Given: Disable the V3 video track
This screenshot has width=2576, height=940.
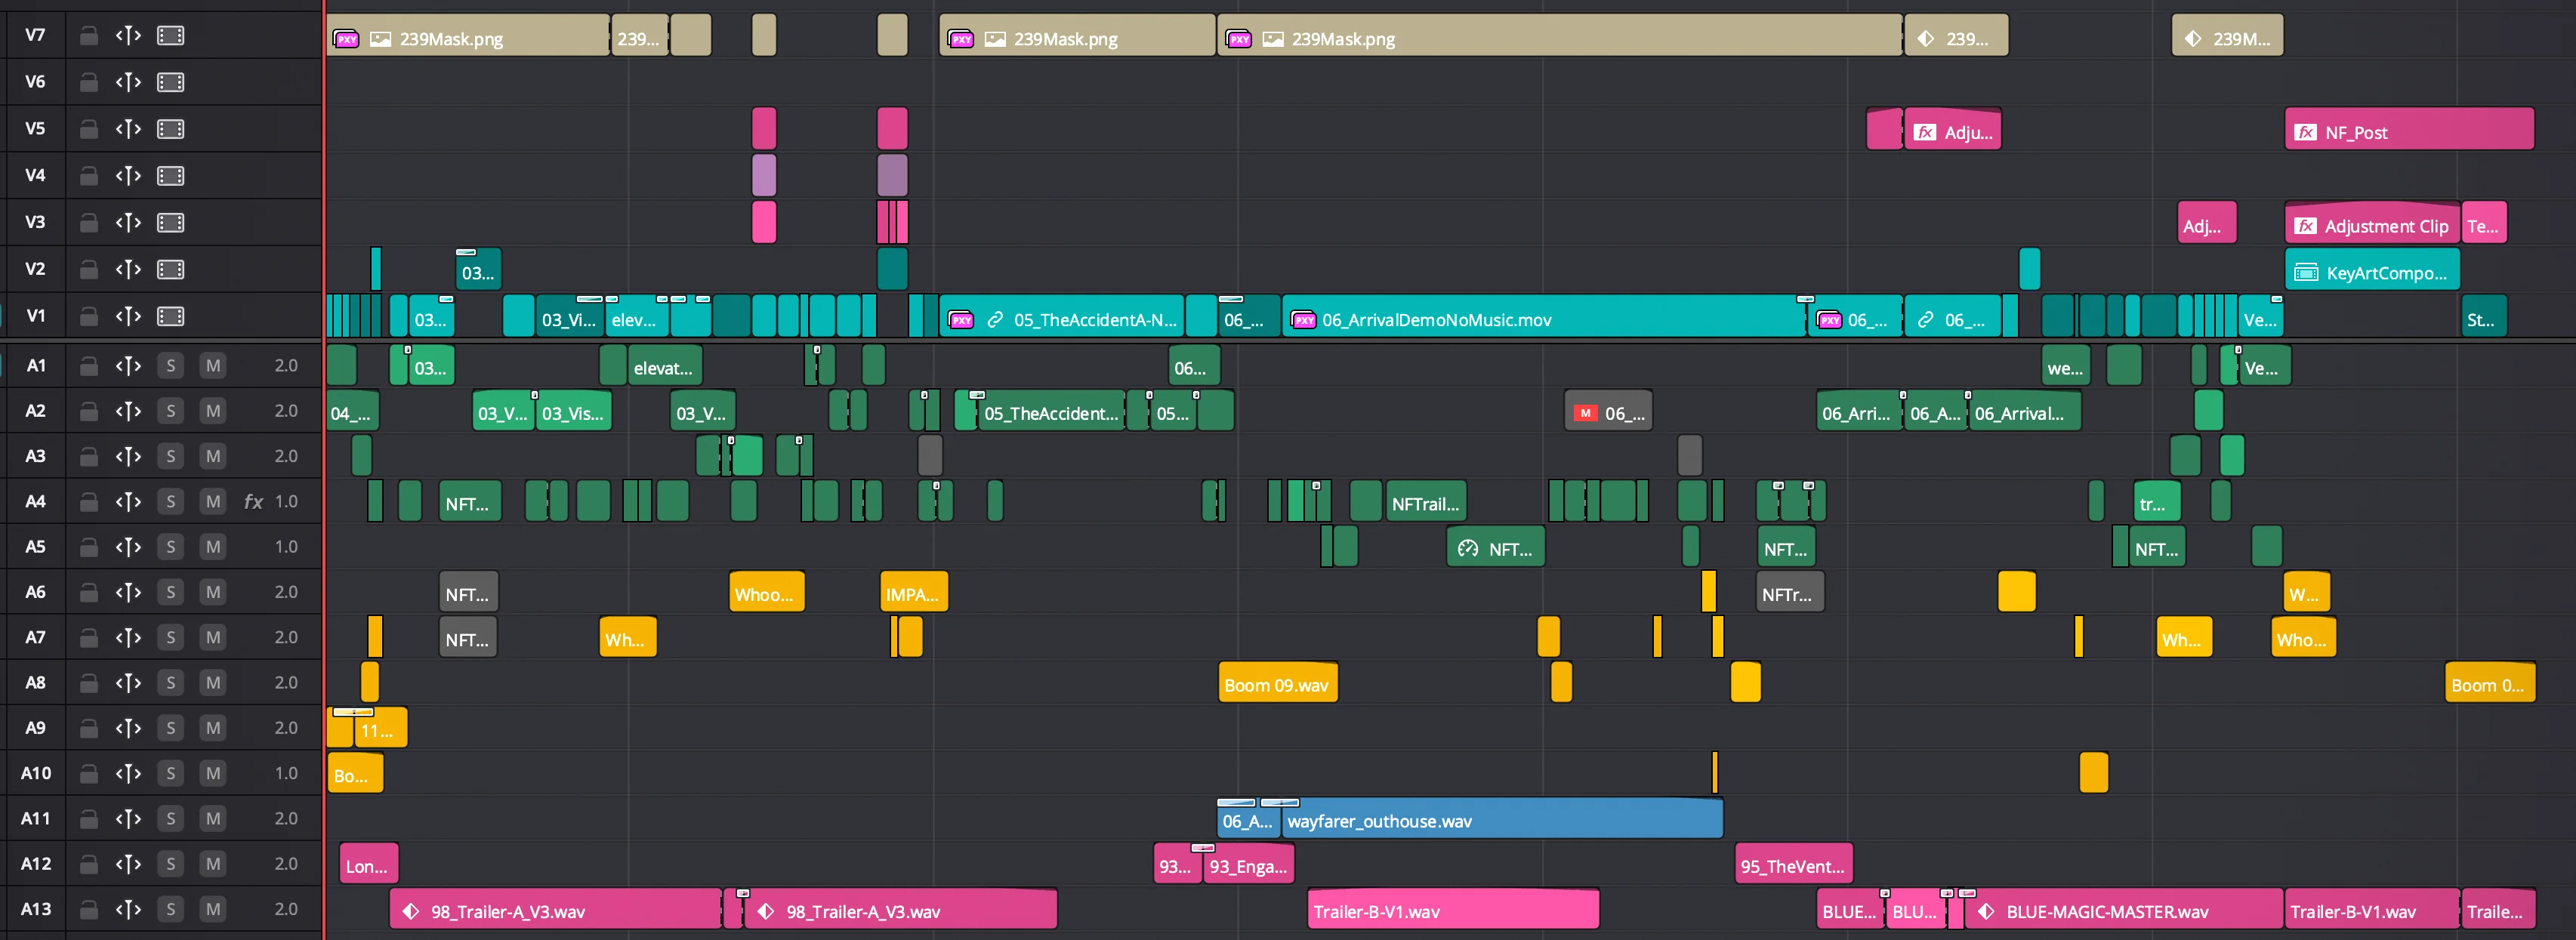Looking at the screenshot, I should tap(171, 223).
